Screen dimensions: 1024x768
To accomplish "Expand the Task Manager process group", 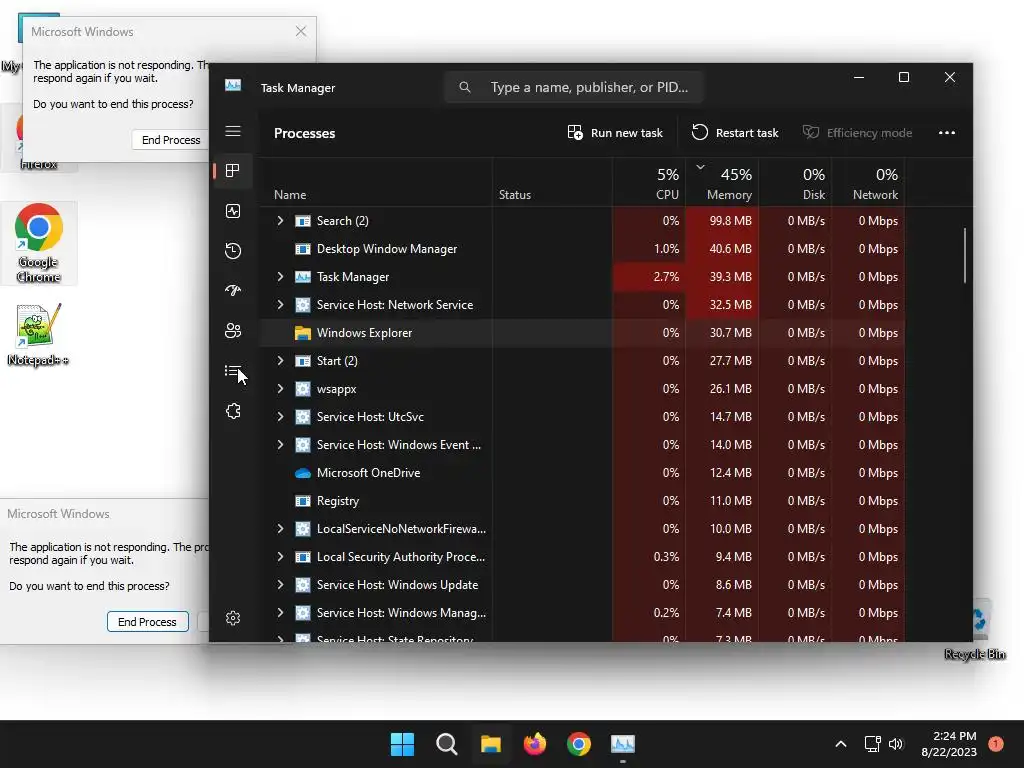I will click(x=280, y=277).
